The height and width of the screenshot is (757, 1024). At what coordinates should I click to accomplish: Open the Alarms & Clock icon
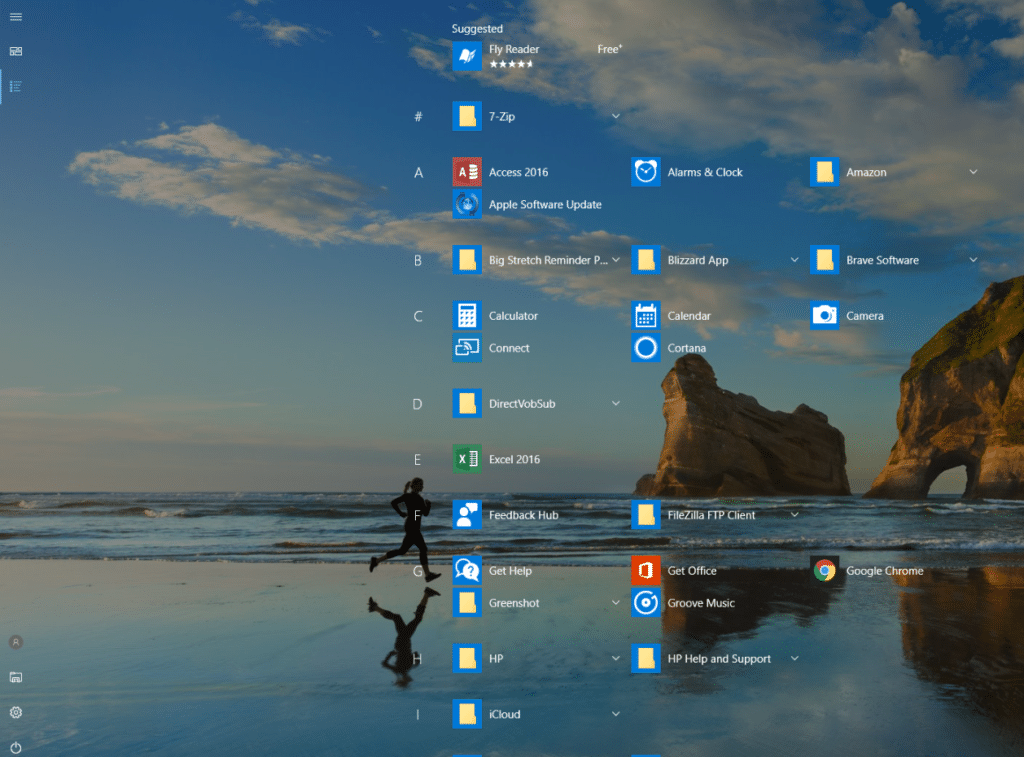646,172
